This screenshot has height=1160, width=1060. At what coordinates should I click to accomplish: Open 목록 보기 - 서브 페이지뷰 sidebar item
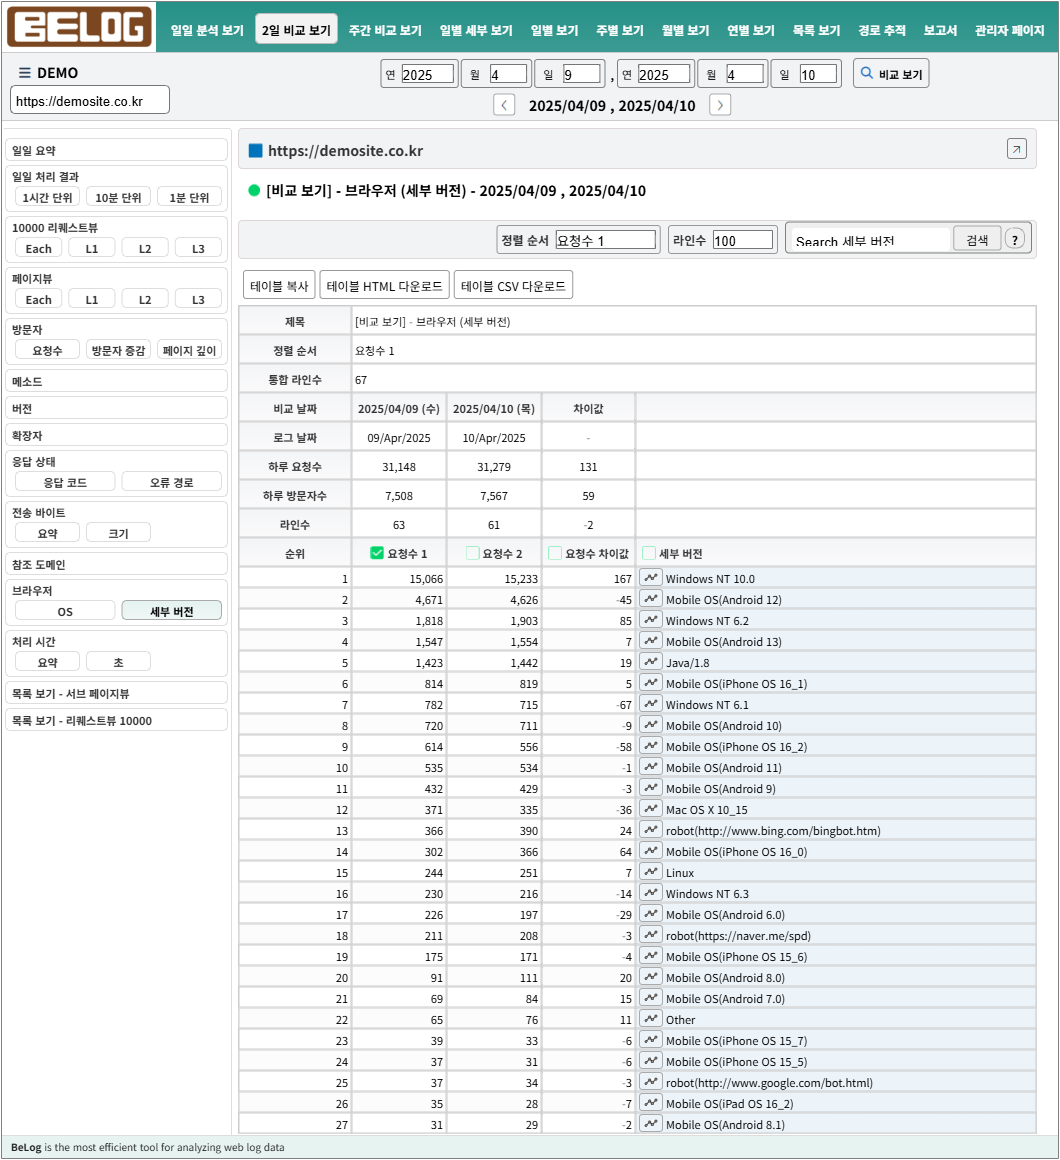(x=116, y=693)
